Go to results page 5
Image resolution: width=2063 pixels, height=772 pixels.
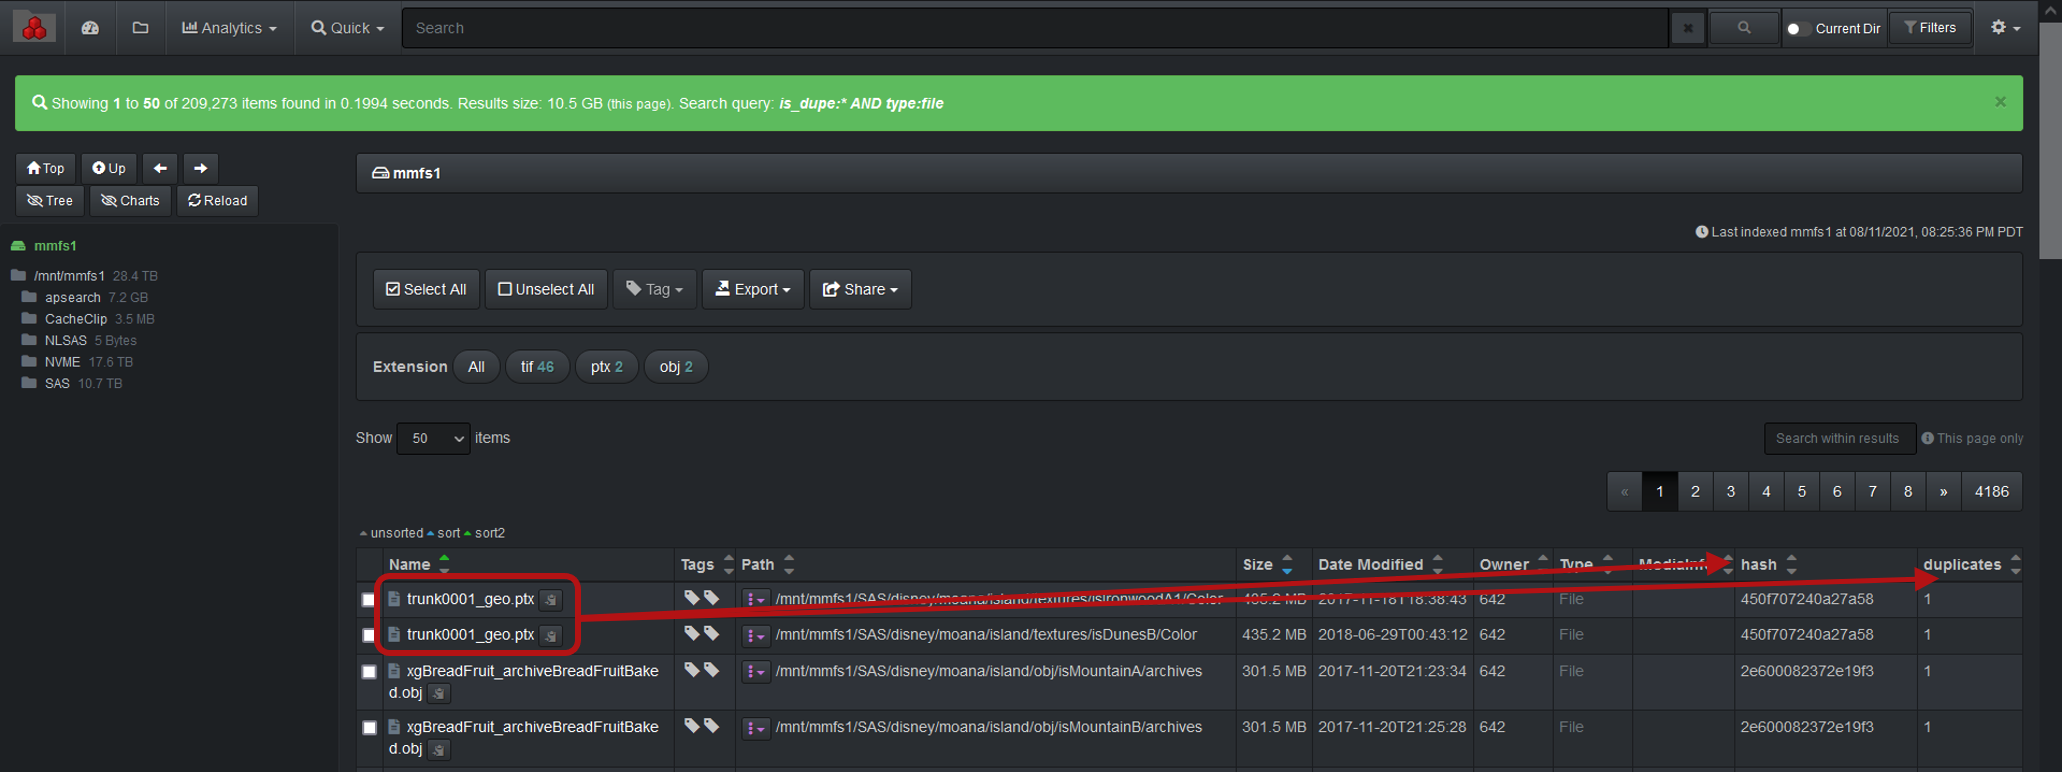pyautogui.click(x=1801, y=491)
